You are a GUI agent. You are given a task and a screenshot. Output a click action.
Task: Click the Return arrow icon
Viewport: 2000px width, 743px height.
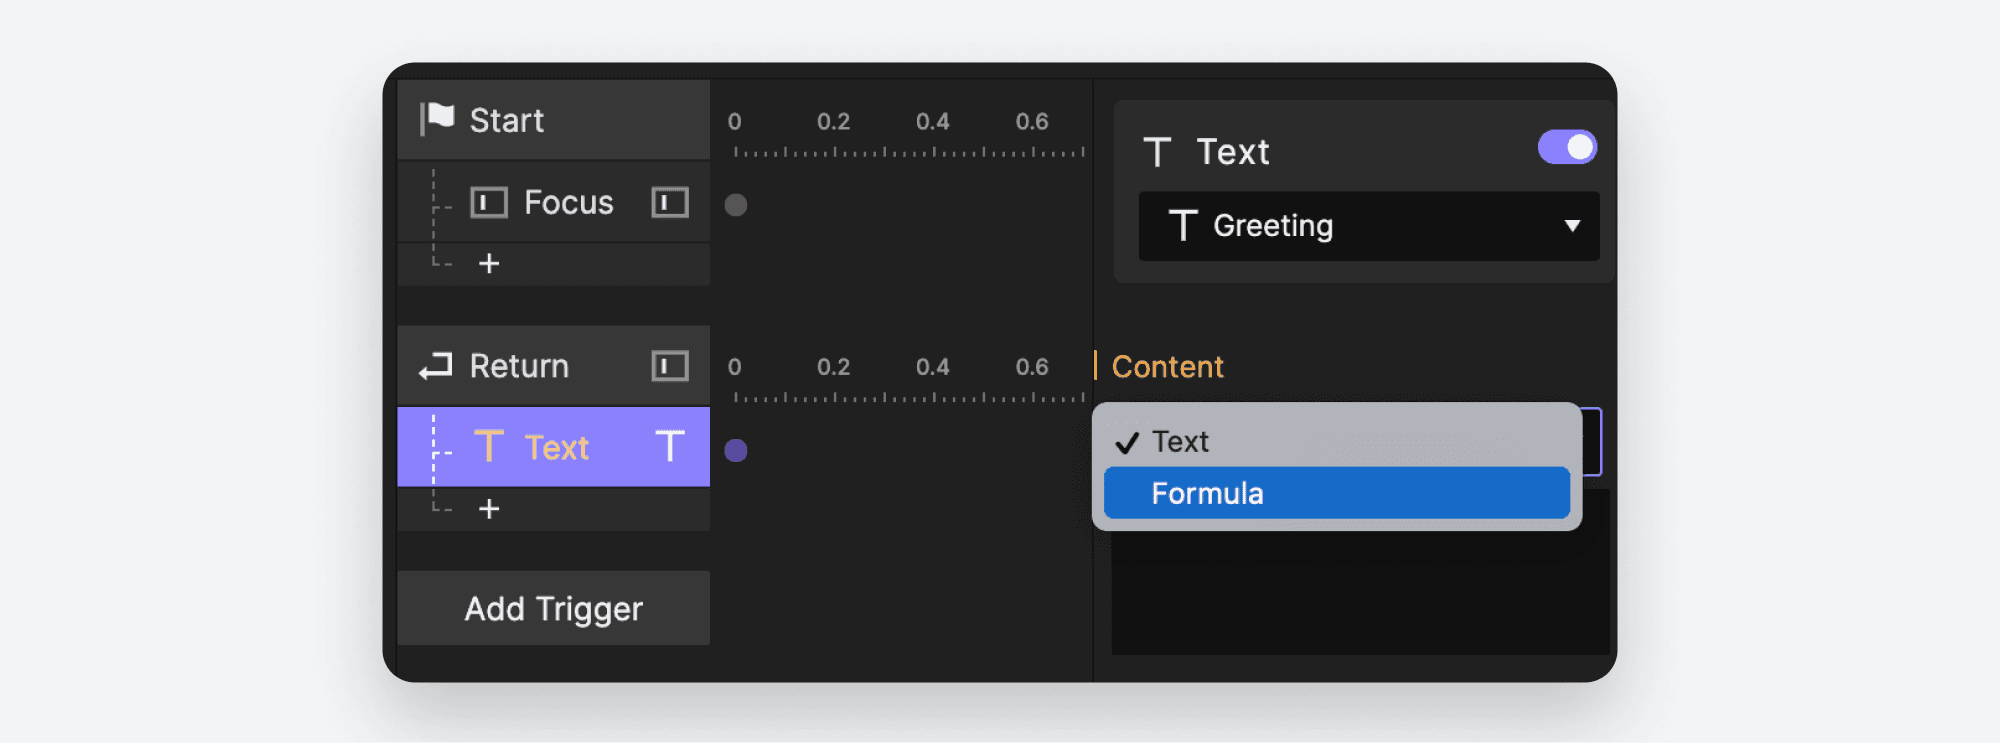[434, 365]
